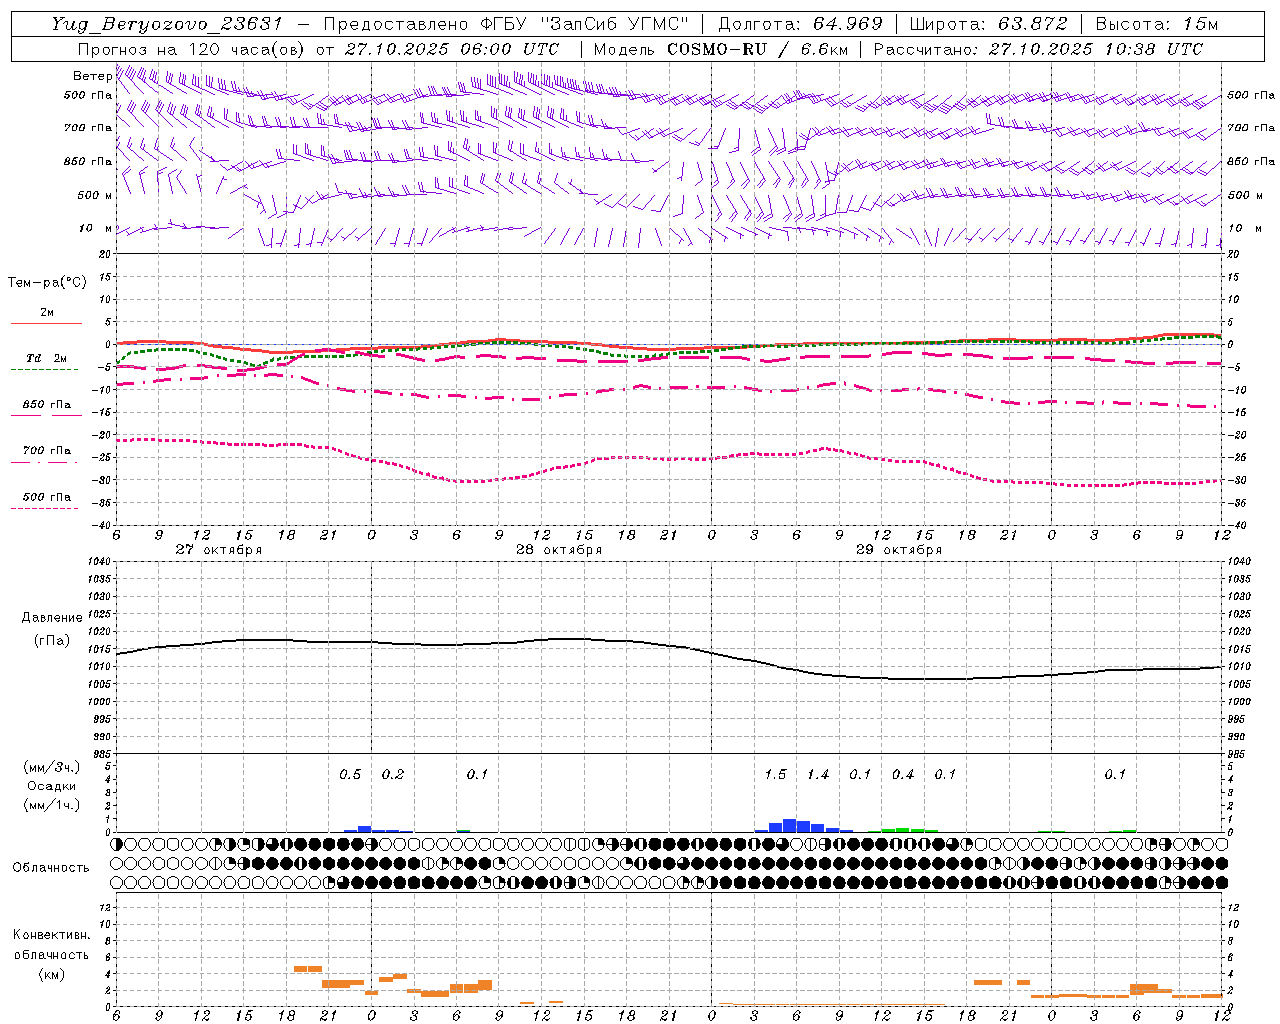This screenshot has height=1024, width=1280.
Task: Click the 0.4 precipitation value
Action: click(x=903, y=775)
